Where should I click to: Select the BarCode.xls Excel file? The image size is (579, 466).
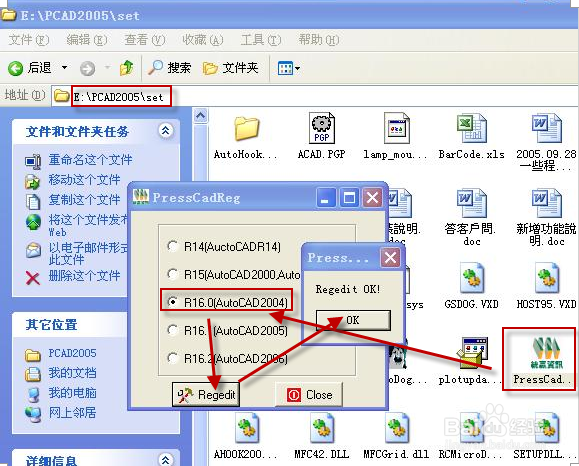tap(472, 128)
